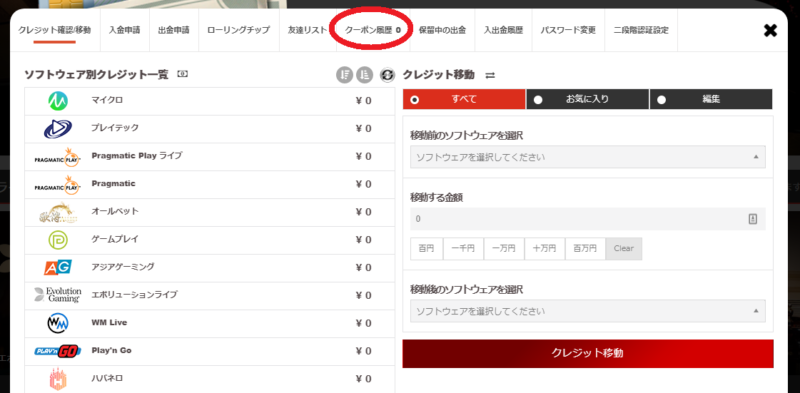The width and height of the screenshot is (800, 393).
Task: Click the Pragmatic Play ライブ logo
Action: [x=58, y=157]
